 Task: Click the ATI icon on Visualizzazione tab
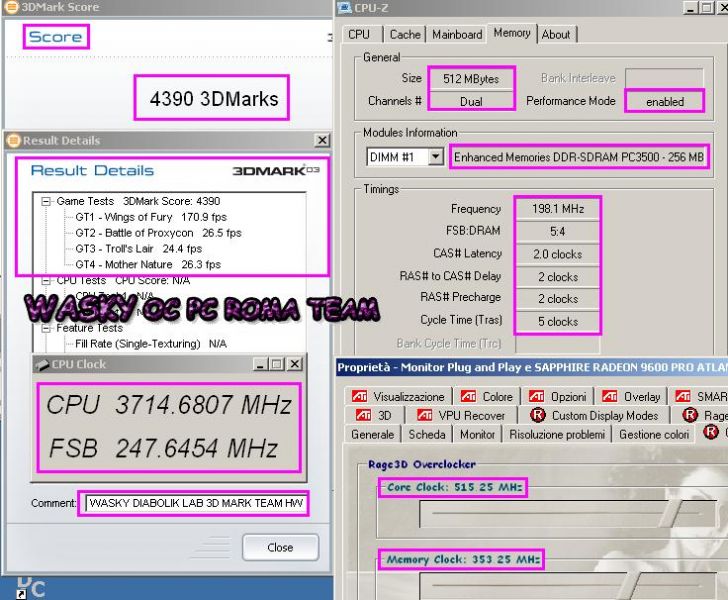click(359, 396)
